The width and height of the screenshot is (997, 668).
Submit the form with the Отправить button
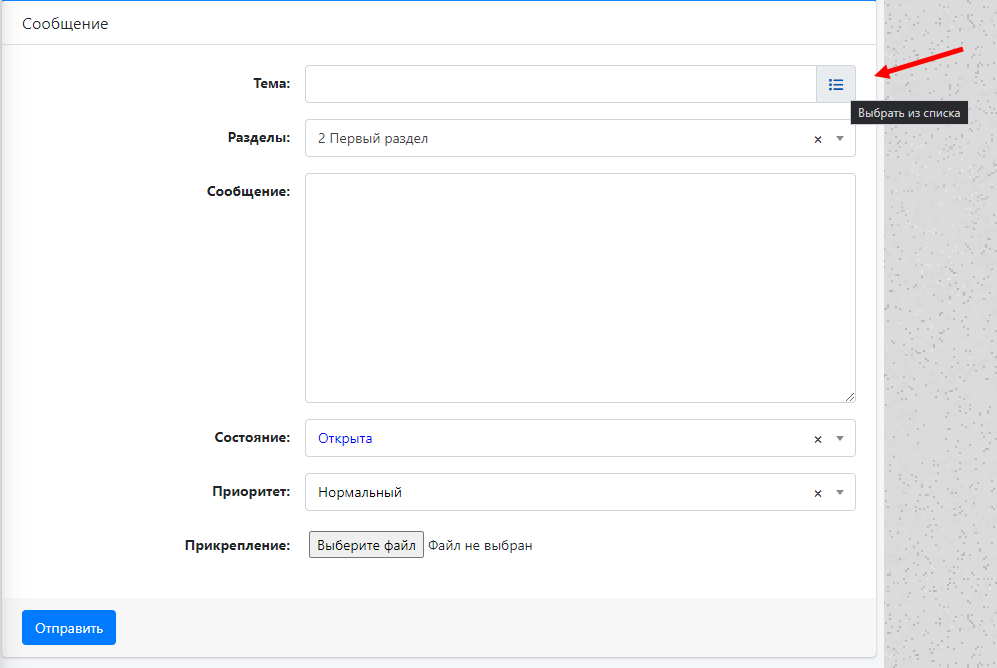pyautogui.click(x=69, y=628)
